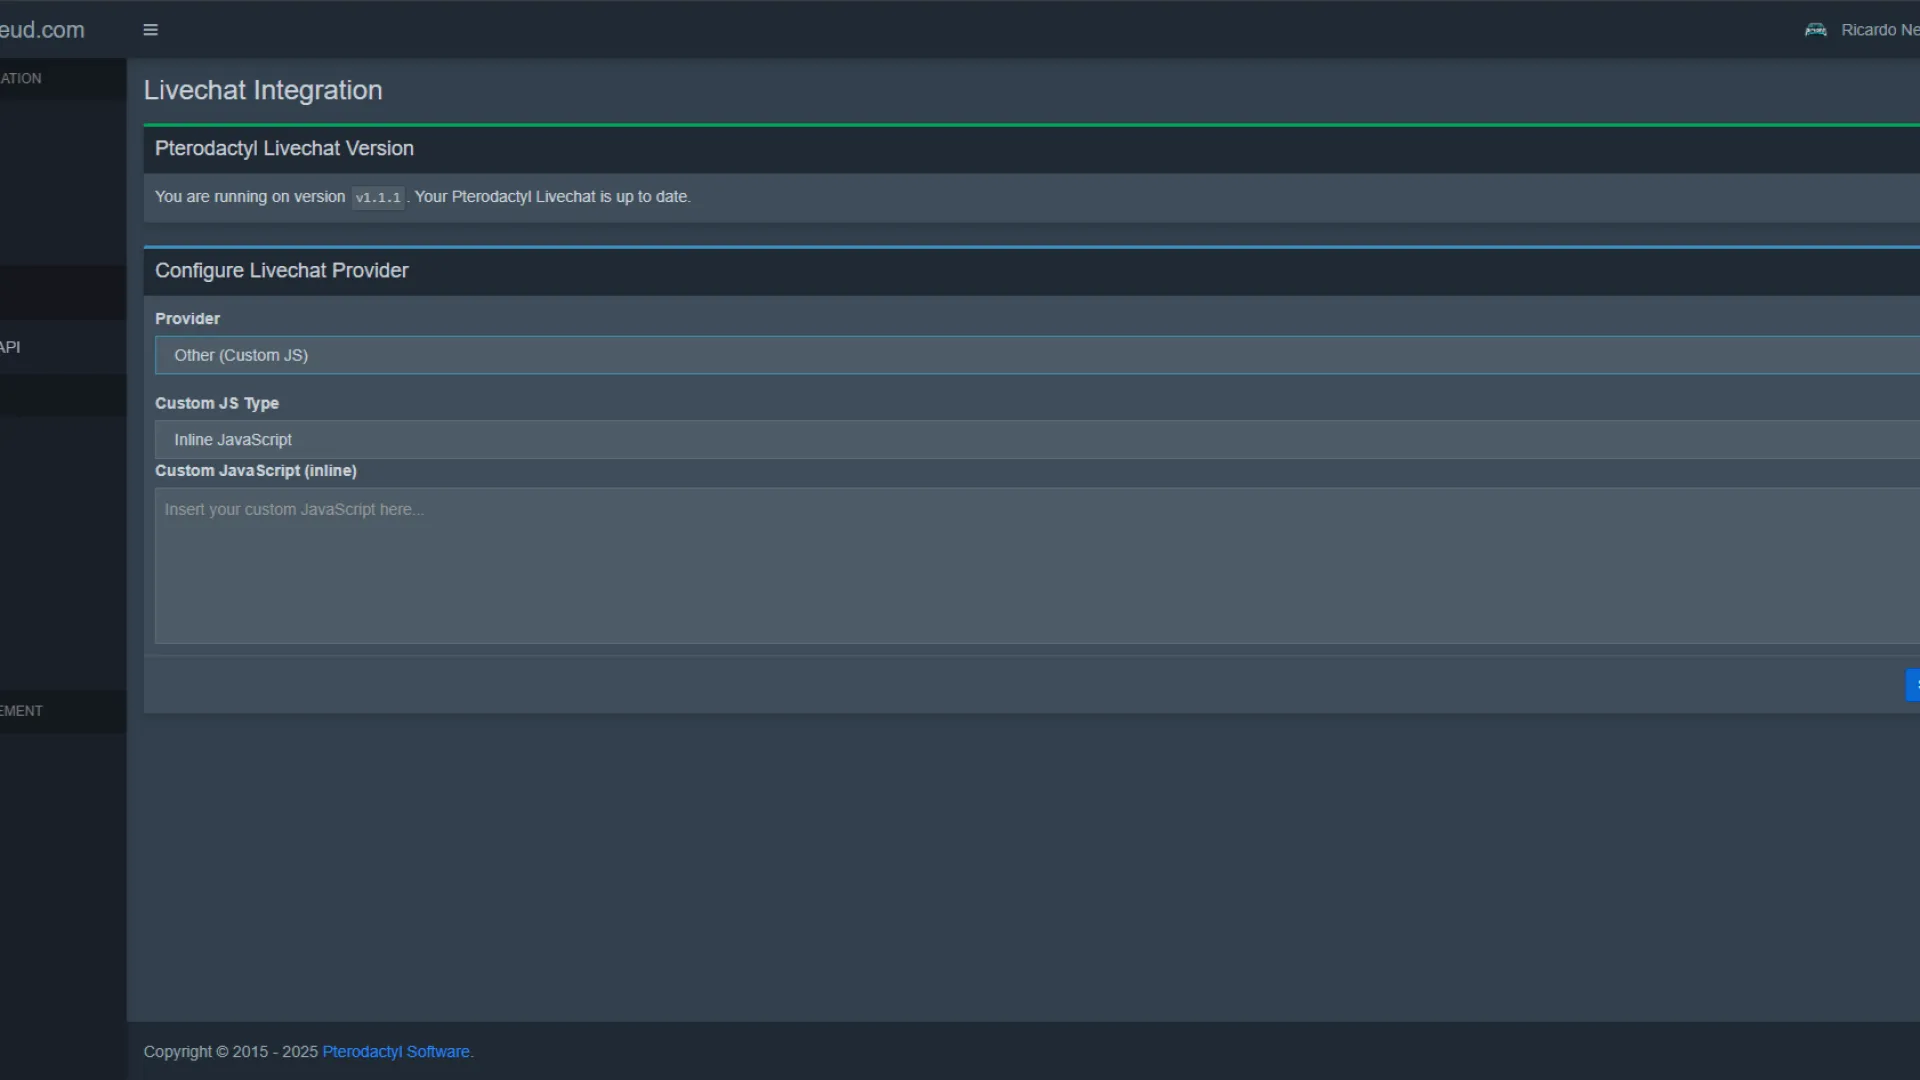Click the Pterodactyl Livechat Version box header

coord(284,149)
